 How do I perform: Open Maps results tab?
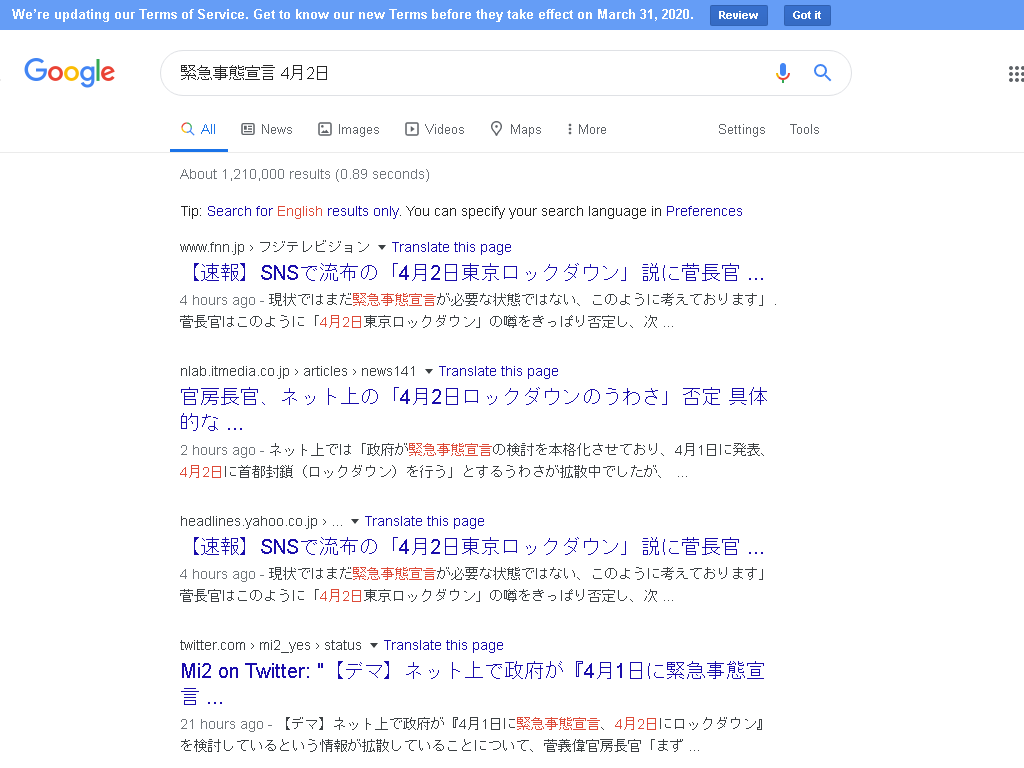click(515, 129)
